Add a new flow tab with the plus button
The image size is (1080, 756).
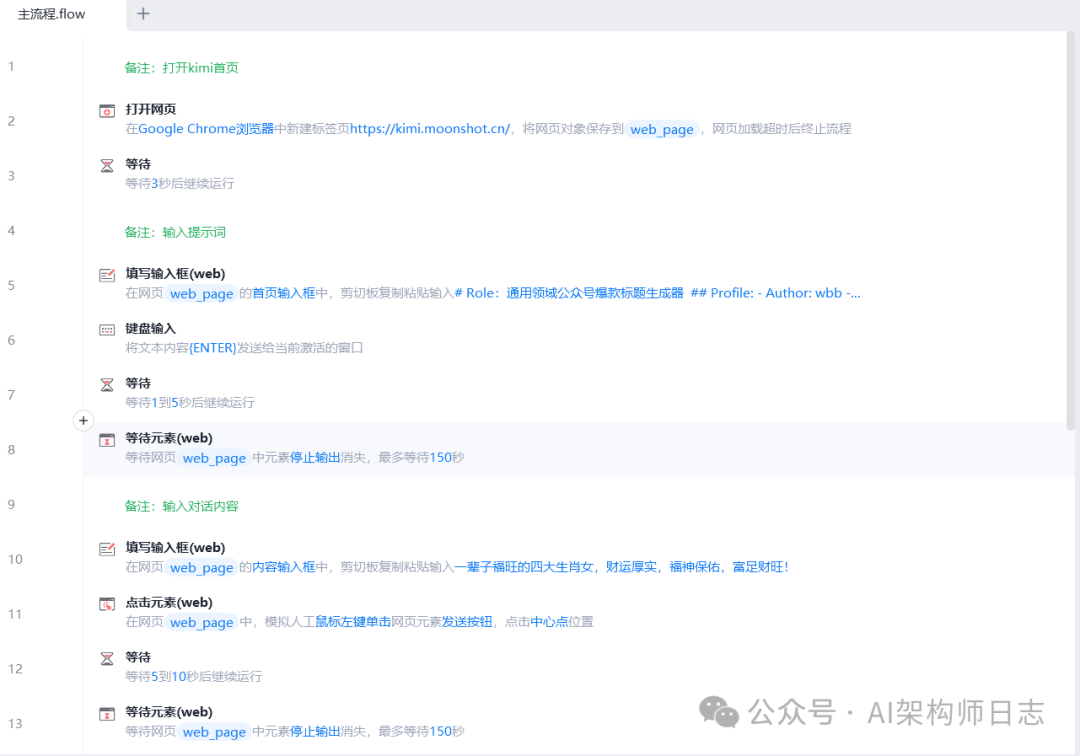tap(143, 14)
